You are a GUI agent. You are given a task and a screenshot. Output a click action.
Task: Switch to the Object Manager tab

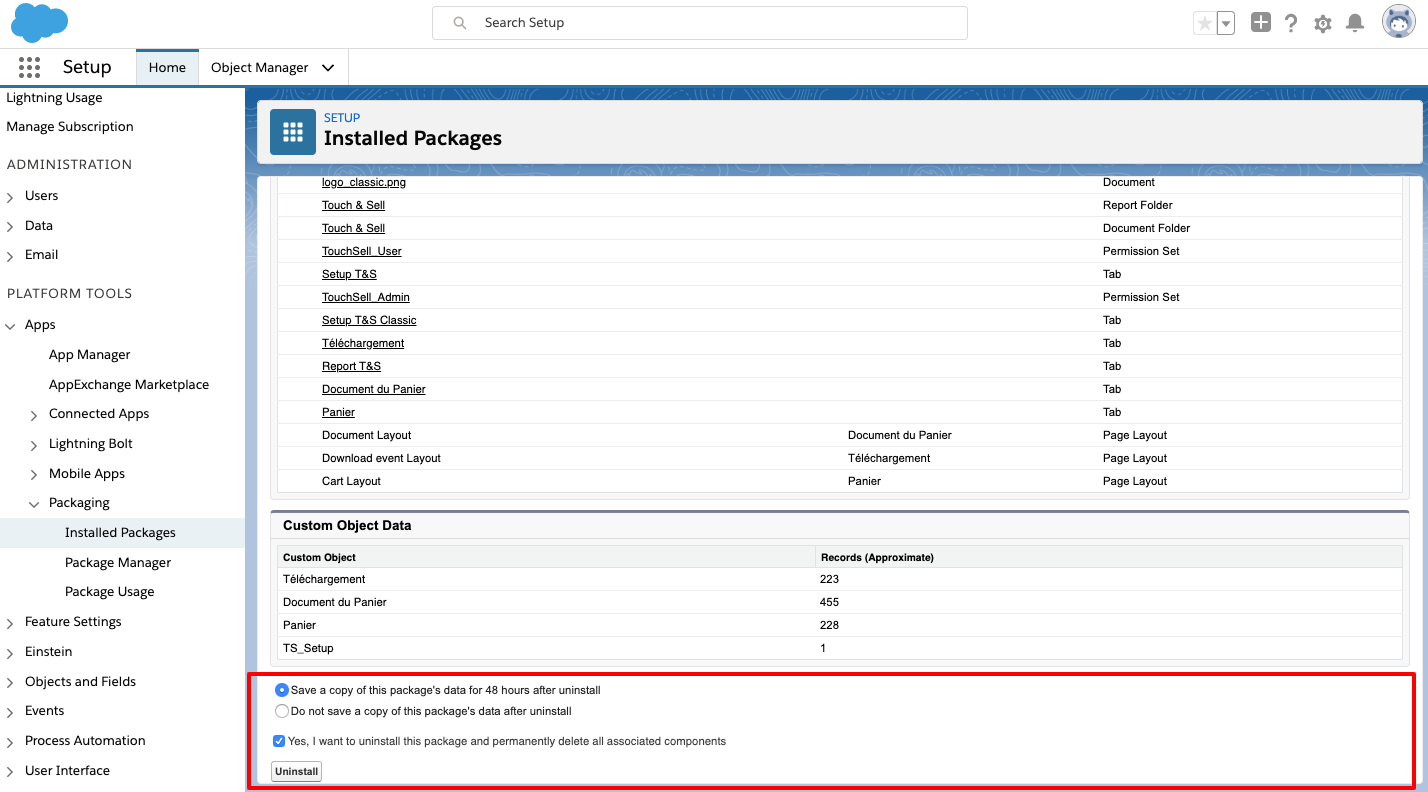pos(260,67)
